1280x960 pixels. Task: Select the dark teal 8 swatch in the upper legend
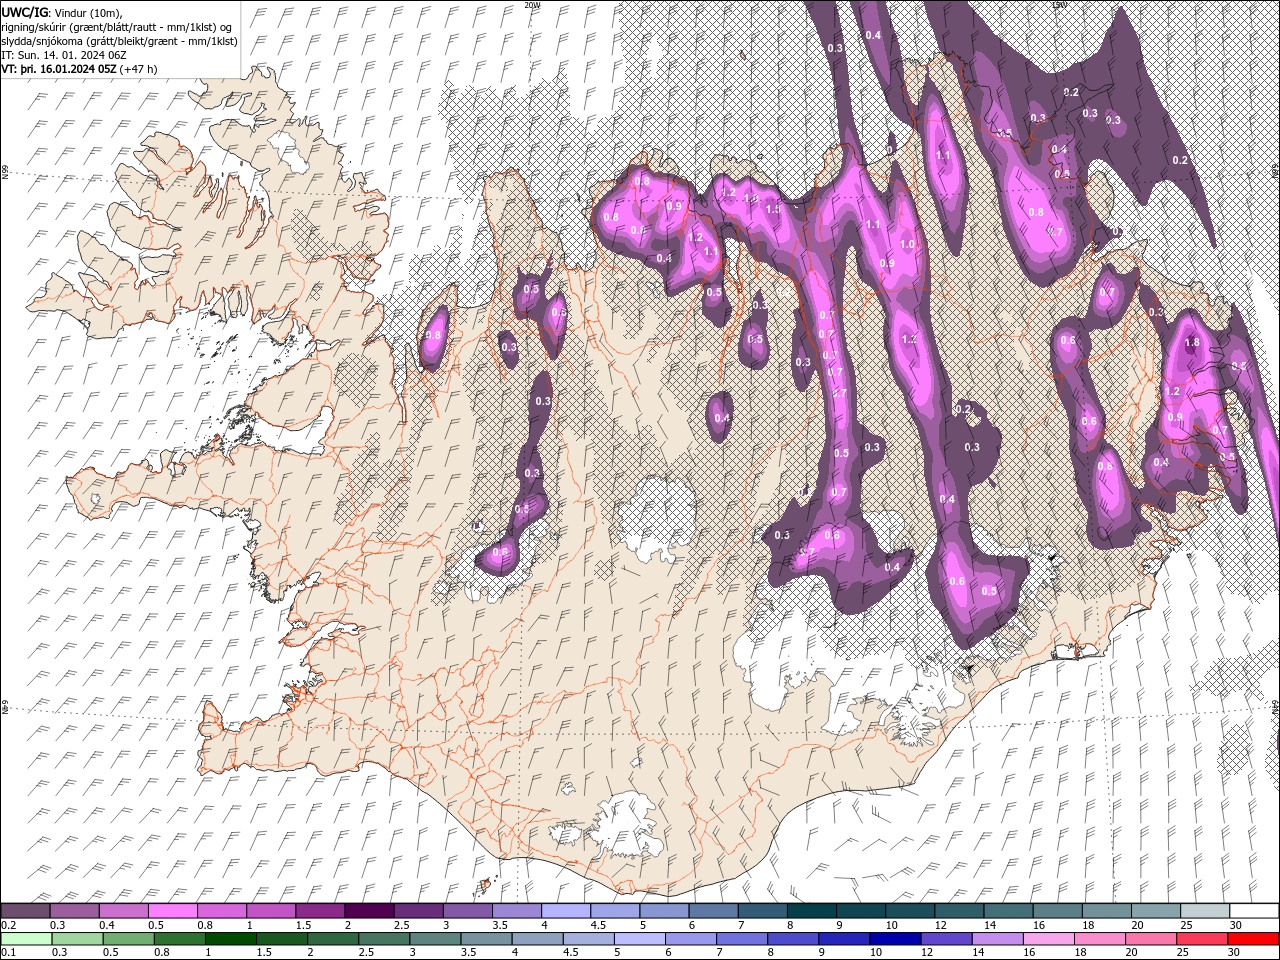click(812, 911)
